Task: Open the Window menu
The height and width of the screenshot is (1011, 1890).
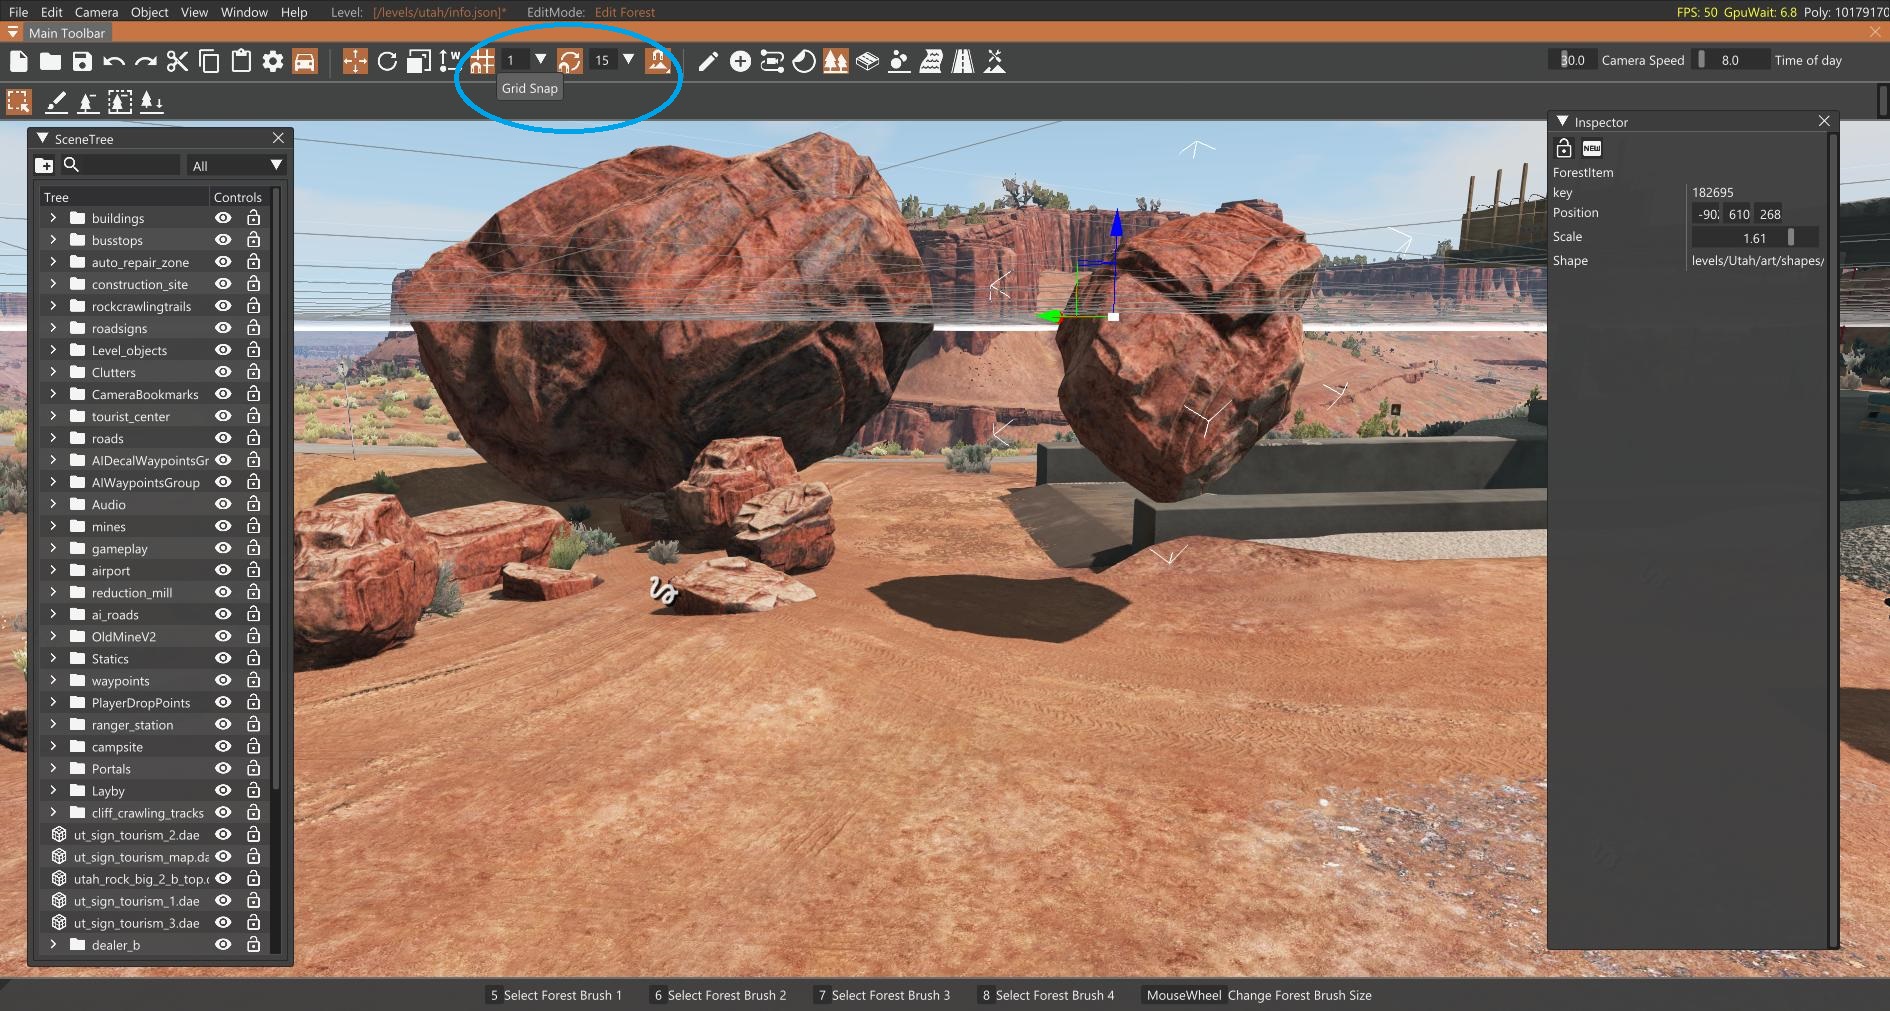Action: click(244, 12)
